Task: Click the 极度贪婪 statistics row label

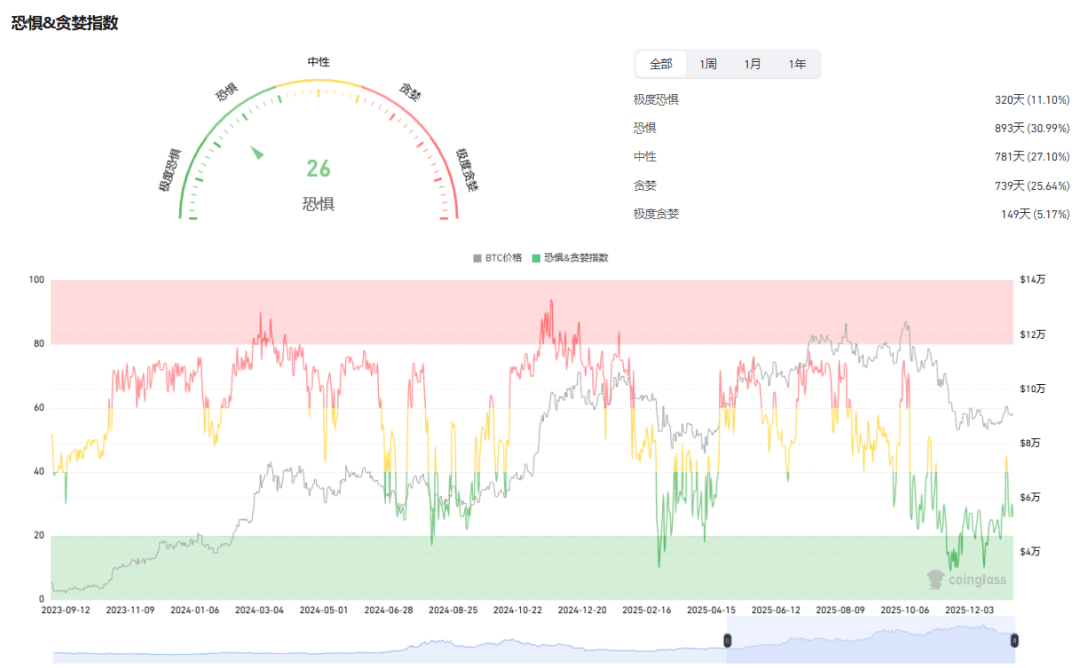Action: [656, 214]
